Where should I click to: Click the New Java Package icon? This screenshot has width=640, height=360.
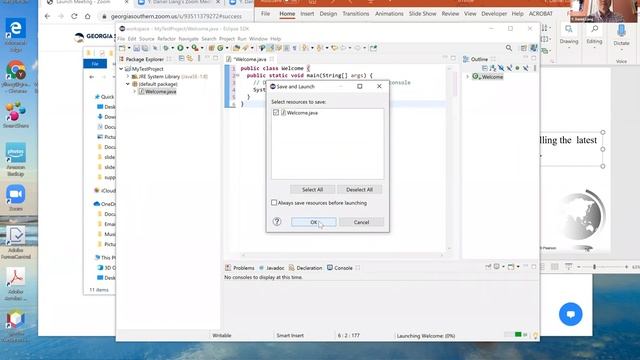[211, 48]
